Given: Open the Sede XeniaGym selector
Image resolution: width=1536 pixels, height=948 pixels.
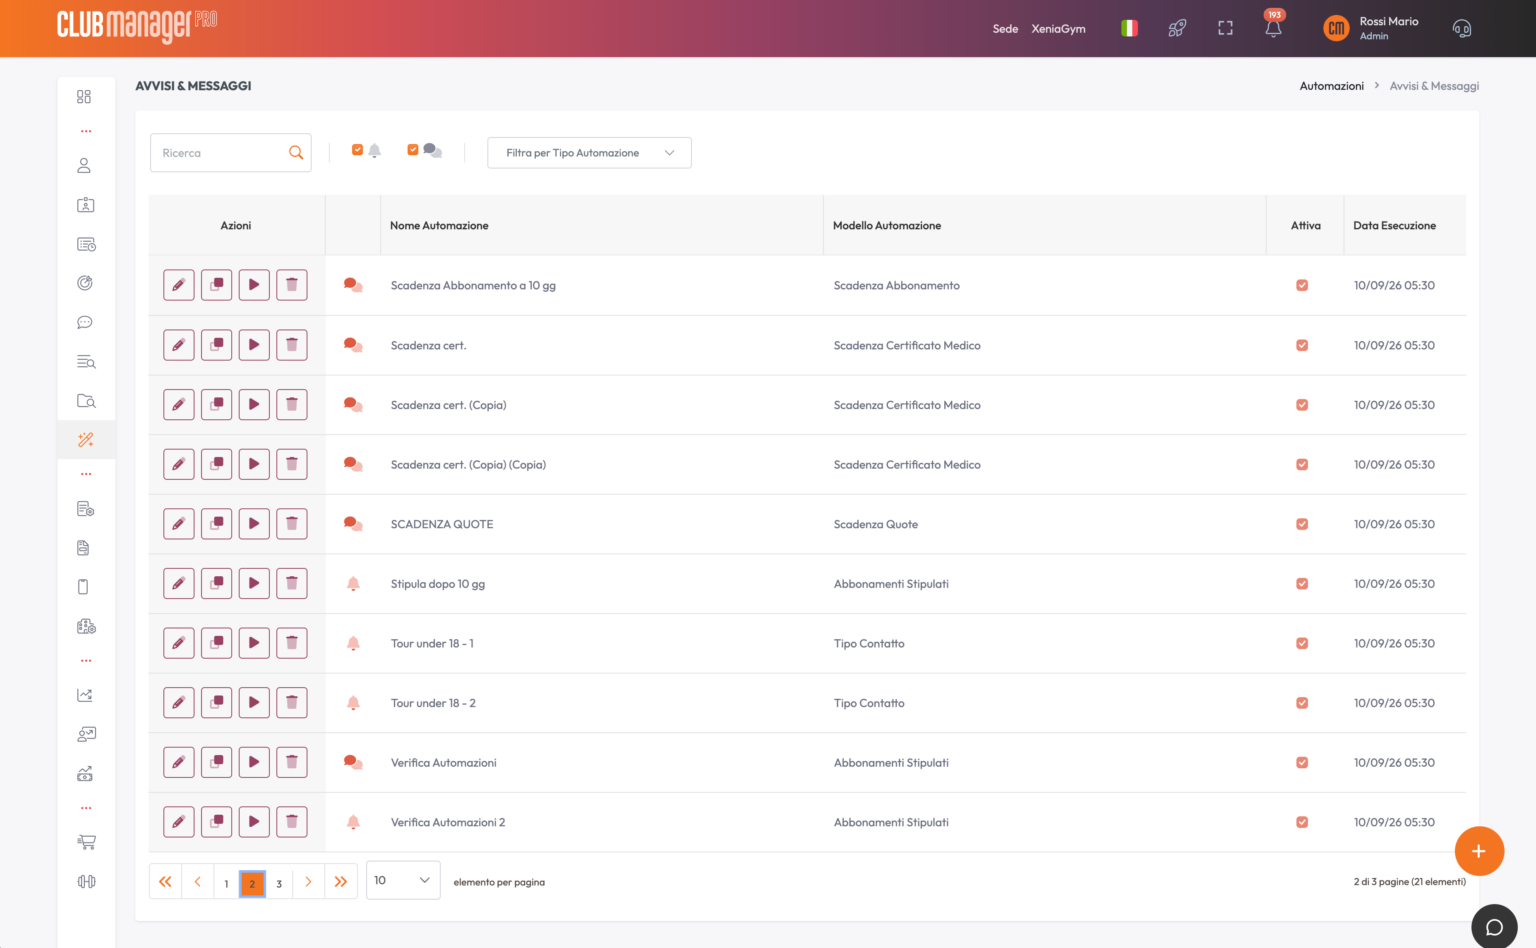Looking at the screenshot, I should [x=1039, y=29].
